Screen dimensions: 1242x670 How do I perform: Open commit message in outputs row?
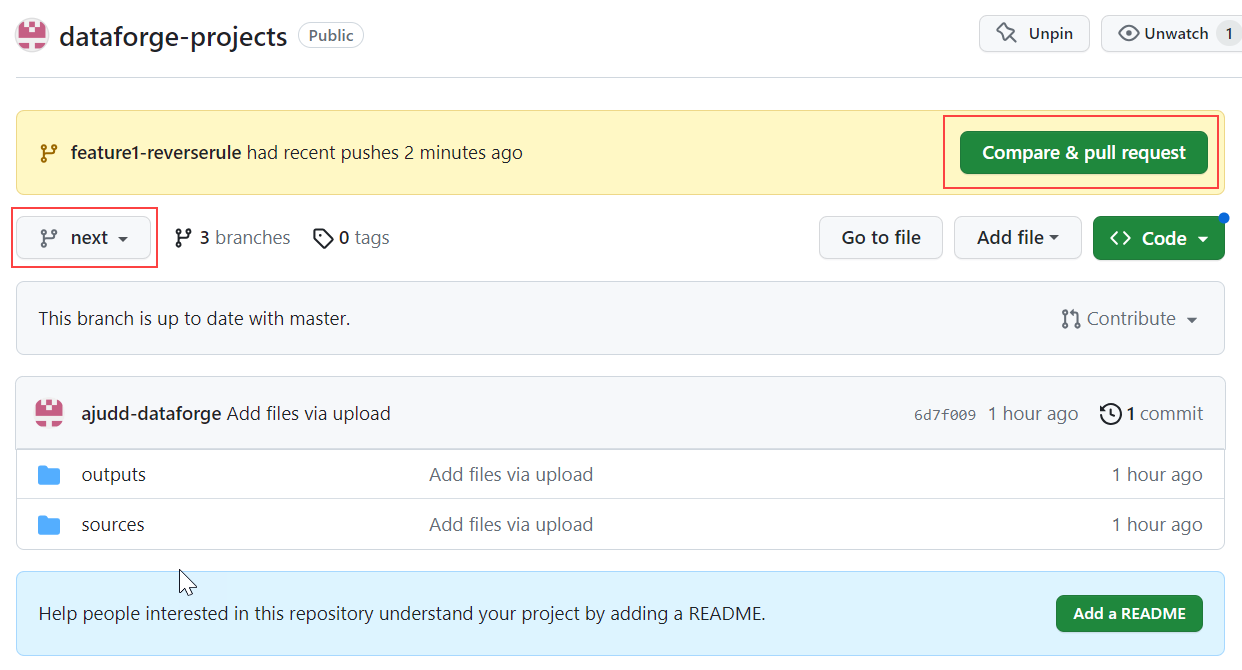511,475
